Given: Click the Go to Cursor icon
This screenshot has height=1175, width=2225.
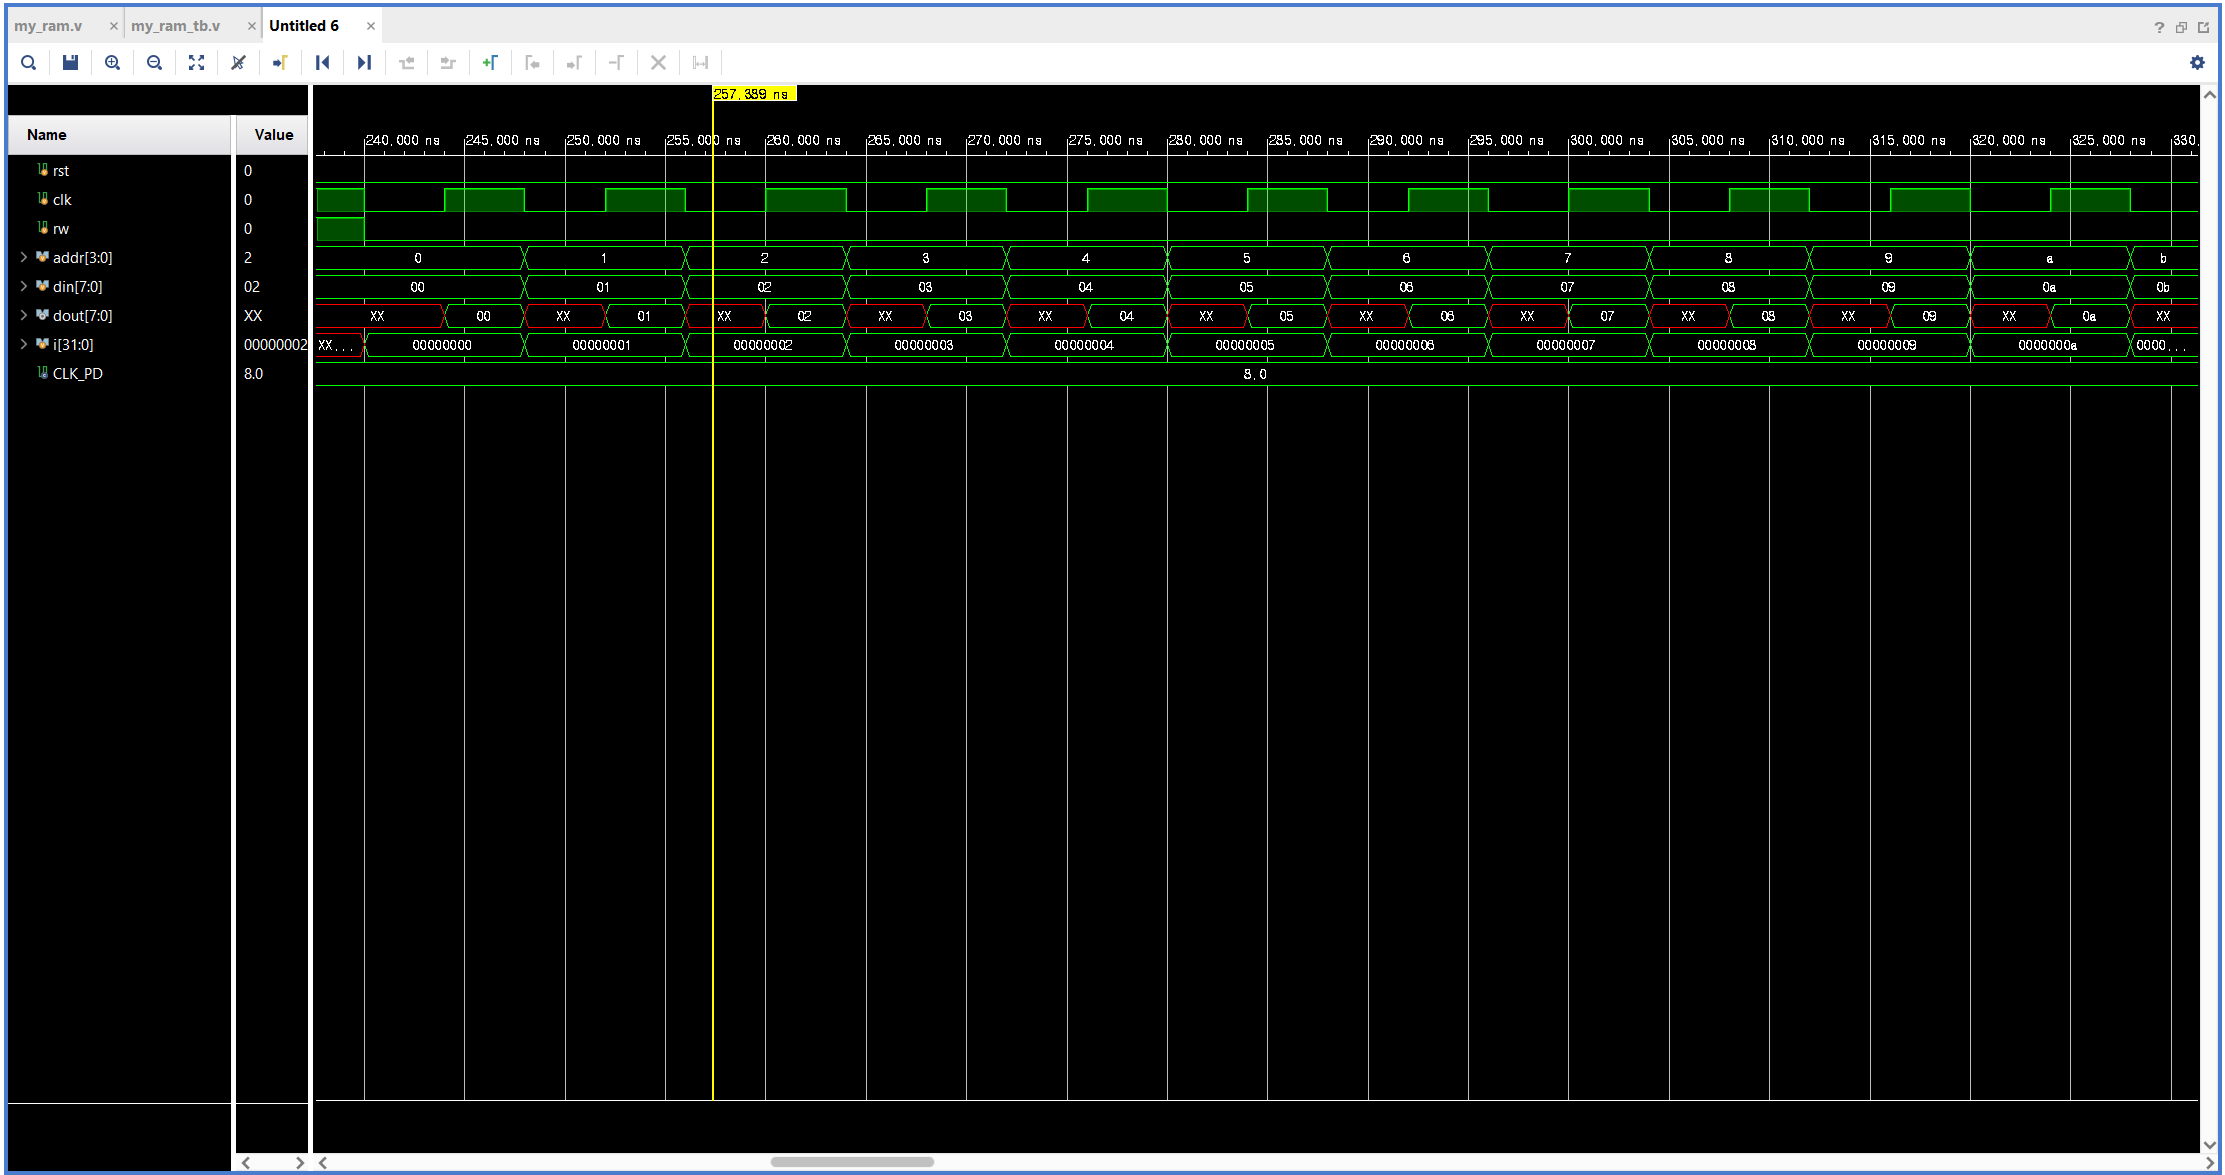Looking at the screenshot, I should tap(280, 62).
